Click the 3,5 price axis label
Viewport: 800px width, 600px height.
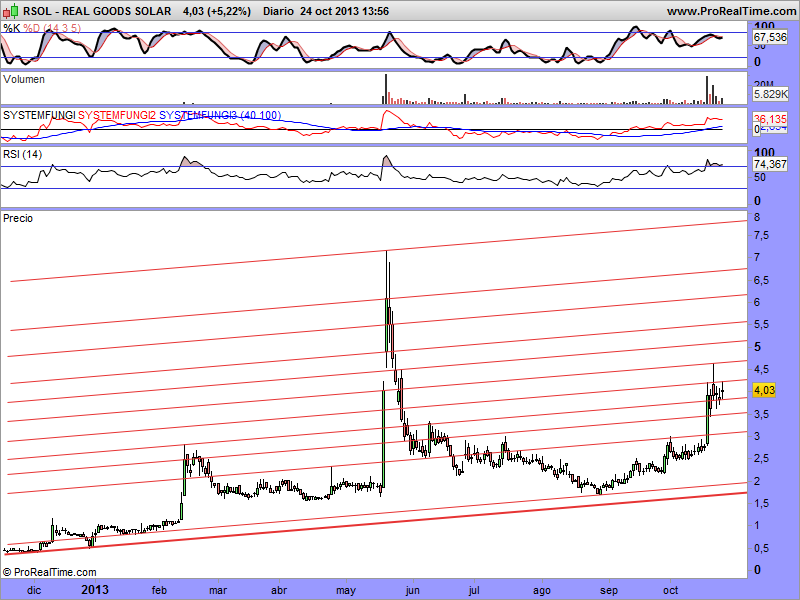tap(762, 414)
